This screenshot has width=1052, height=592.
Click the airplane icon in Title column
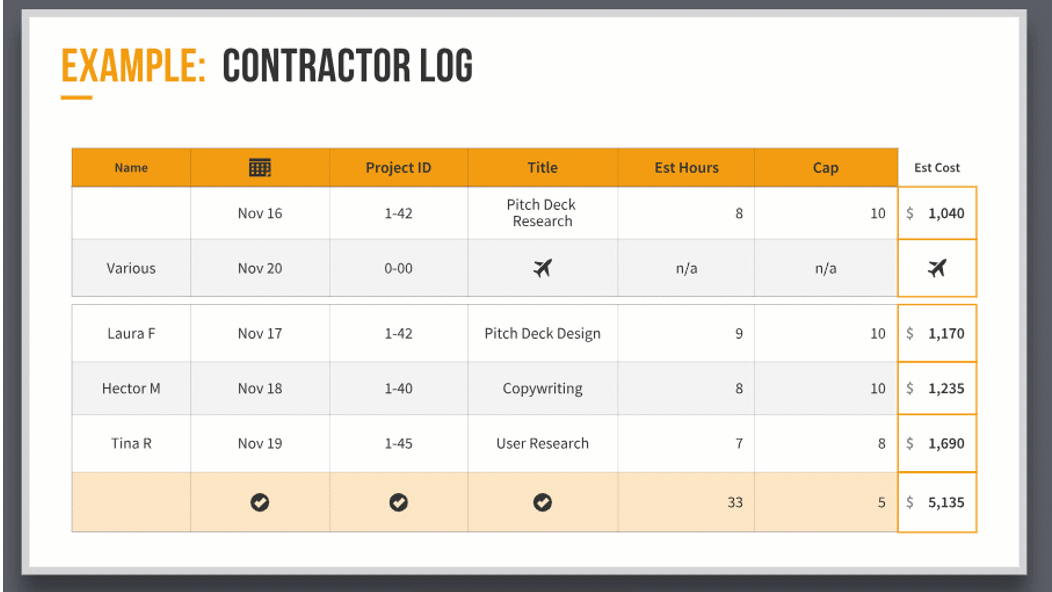(x=542, y=268)
